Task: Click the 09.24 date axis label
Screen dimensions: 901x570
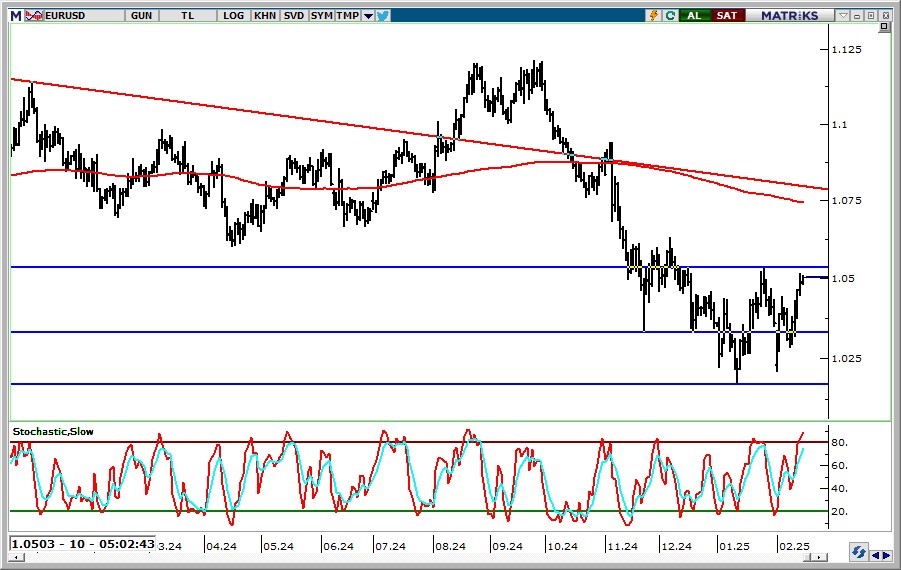Action: pos(507,546)
